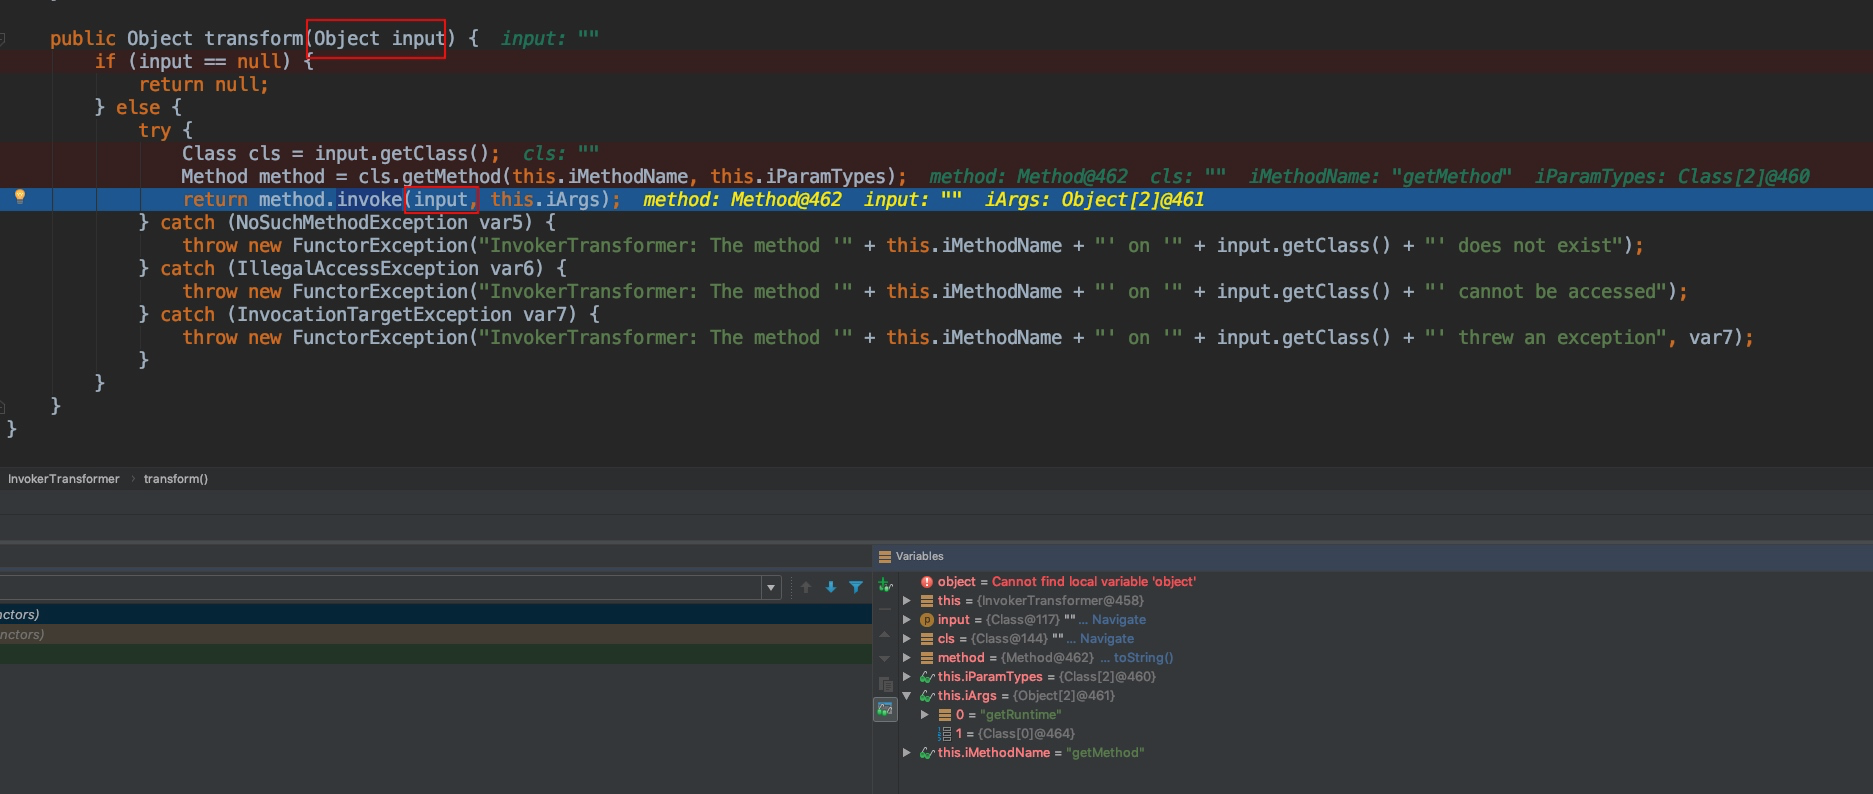Select the second stack frame row in brown
The height and width of the screenshot is (794, 1873).
[x=436, y=634]
